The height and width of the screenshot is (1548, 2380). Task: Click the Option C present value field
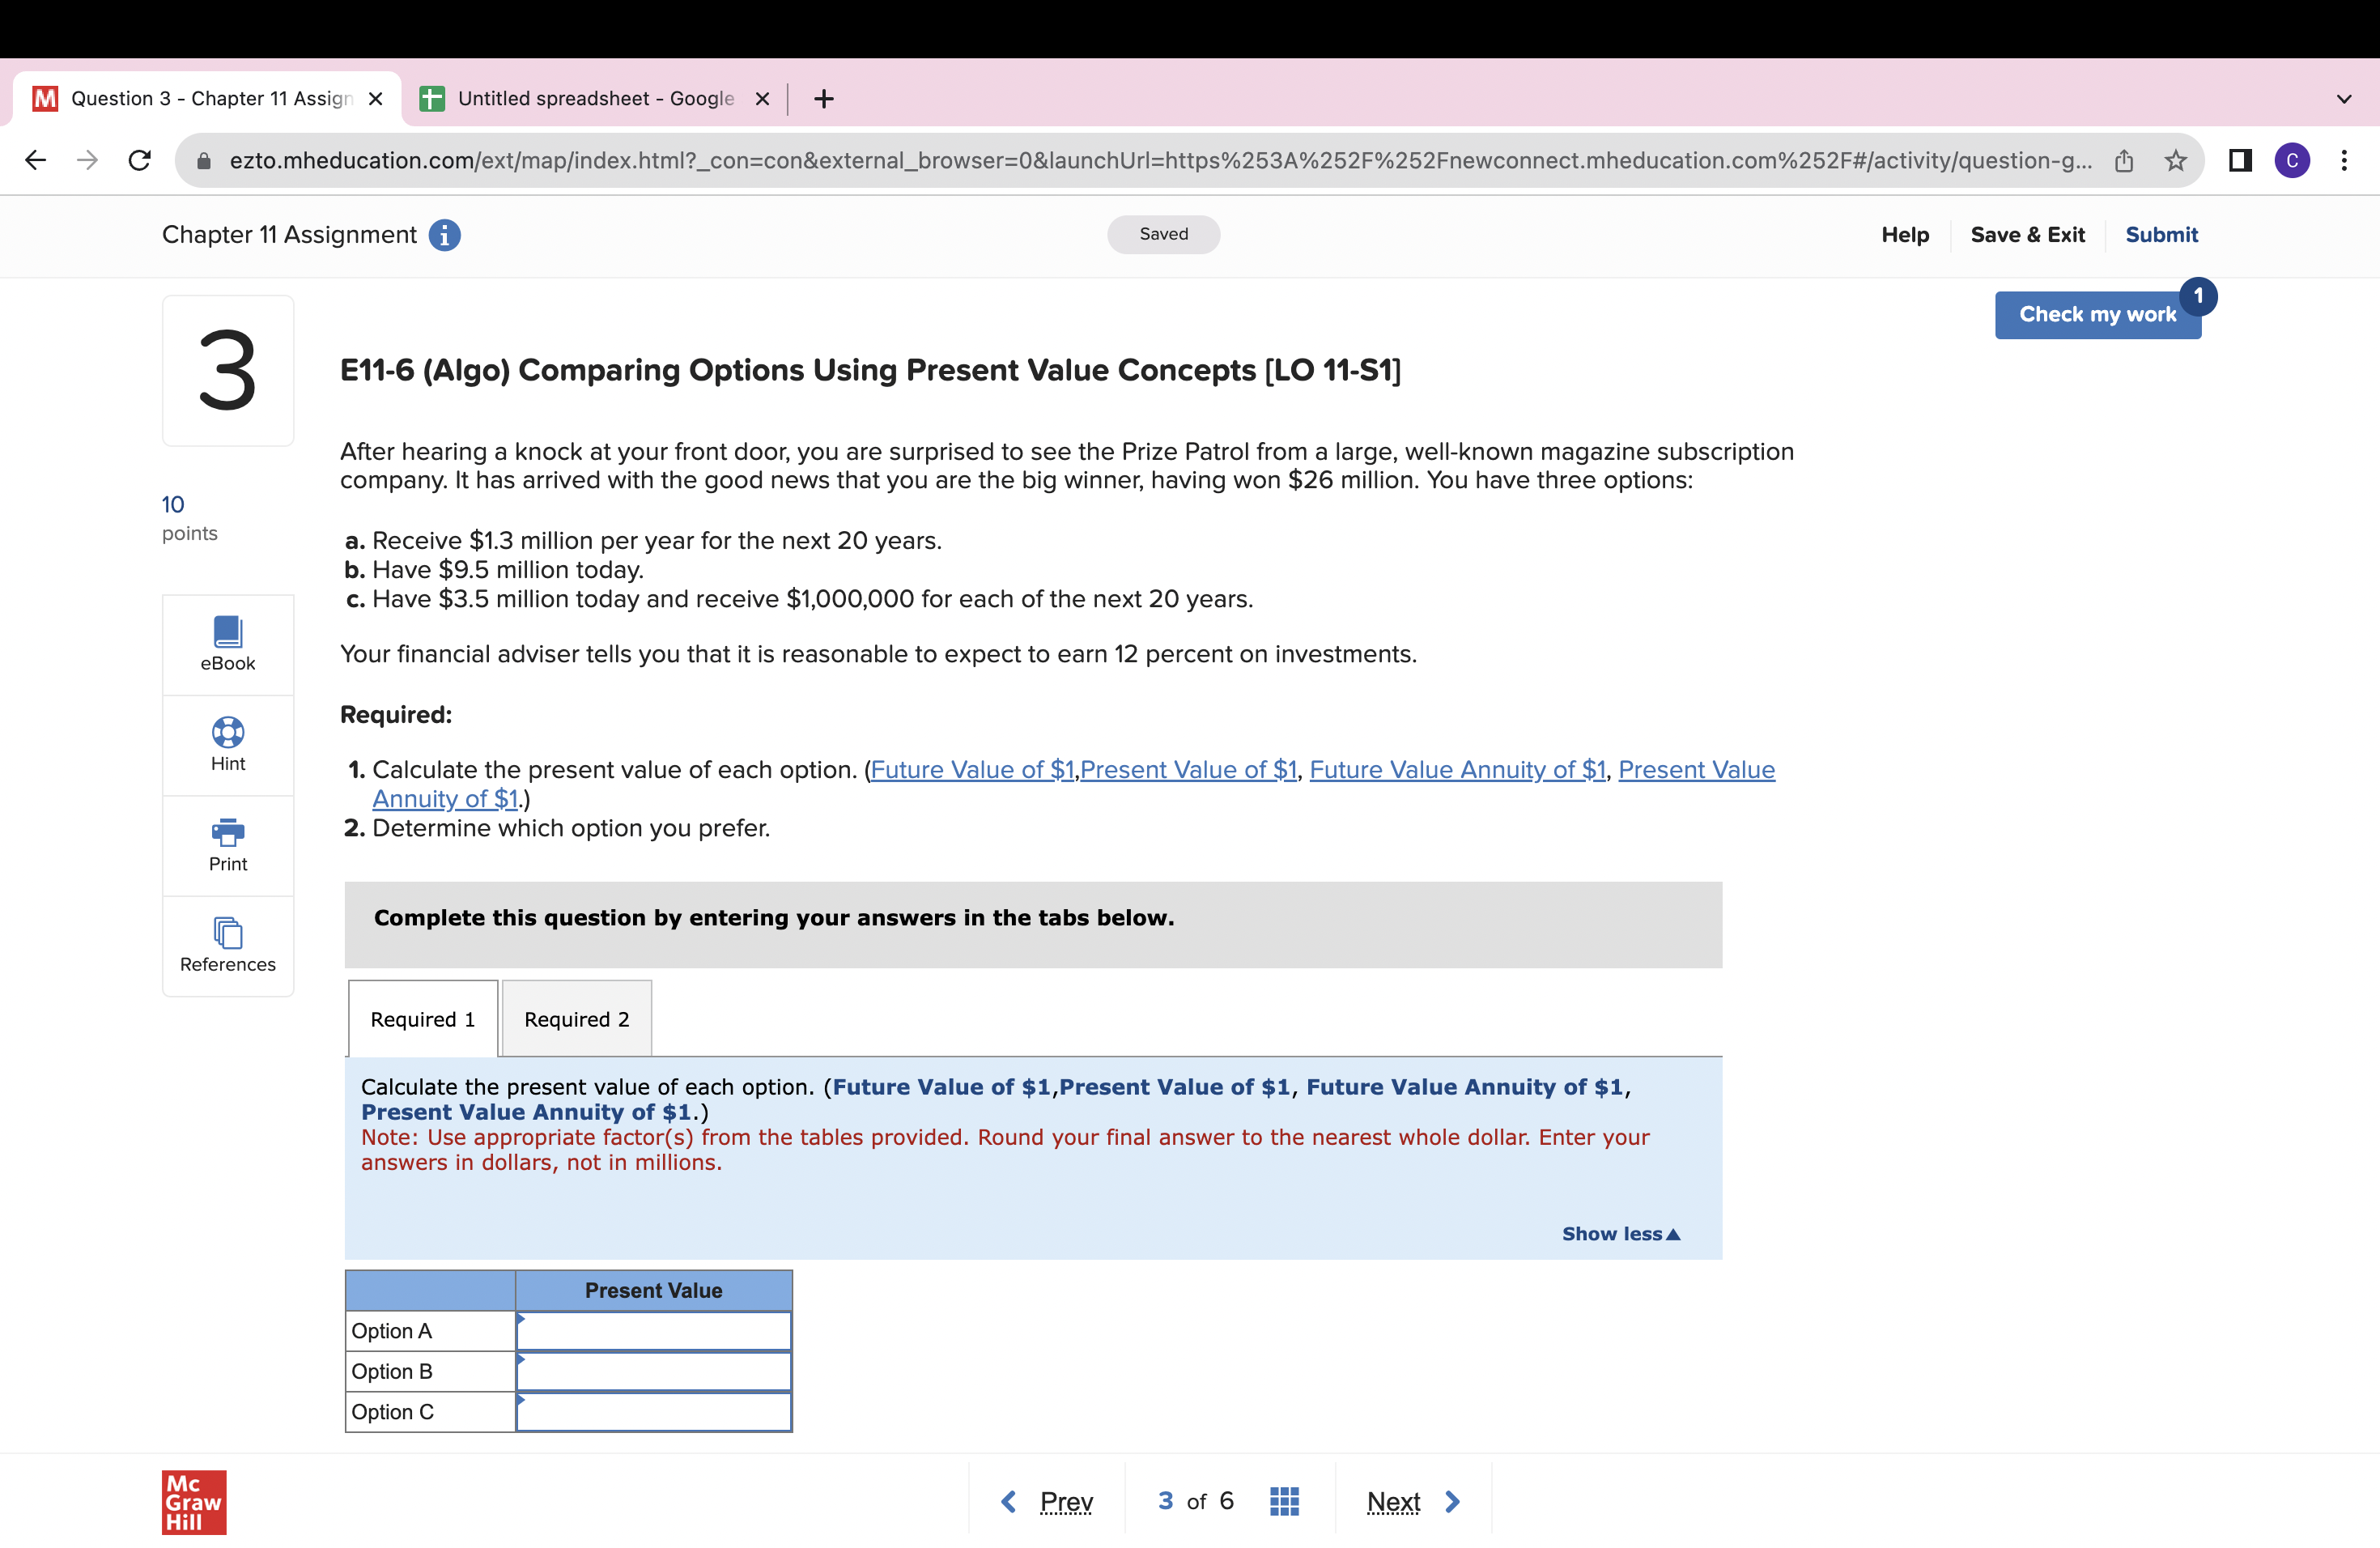coord(654,1412)
